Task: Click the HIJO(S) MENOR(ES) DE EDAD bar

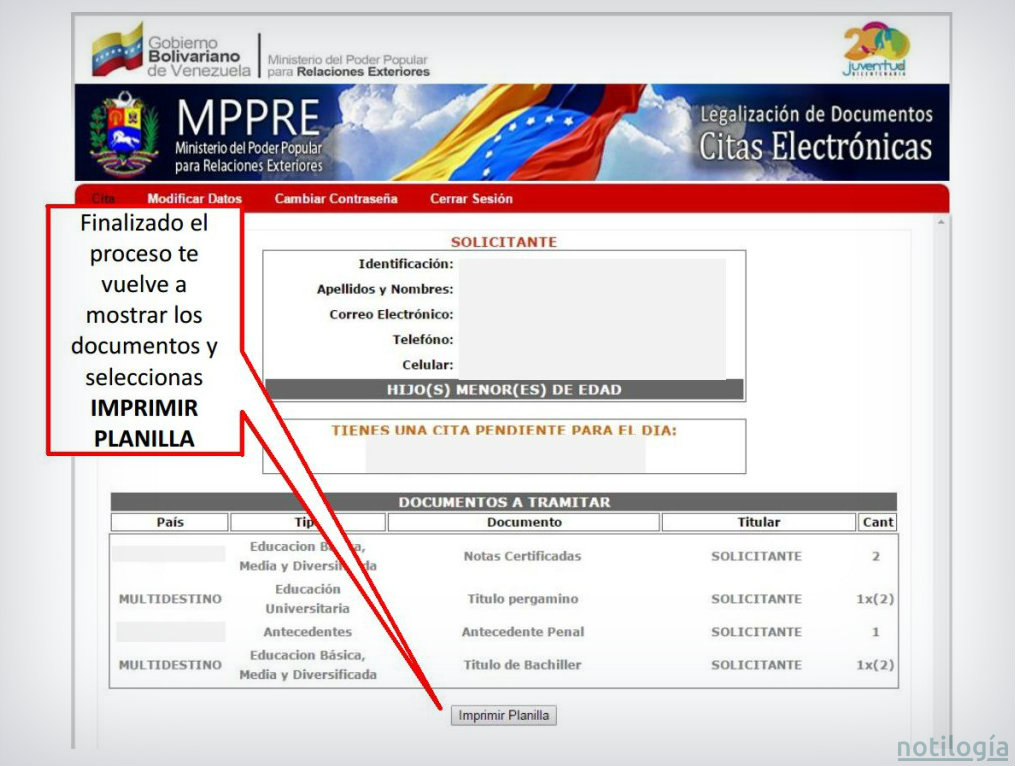Action: point(504,390)
